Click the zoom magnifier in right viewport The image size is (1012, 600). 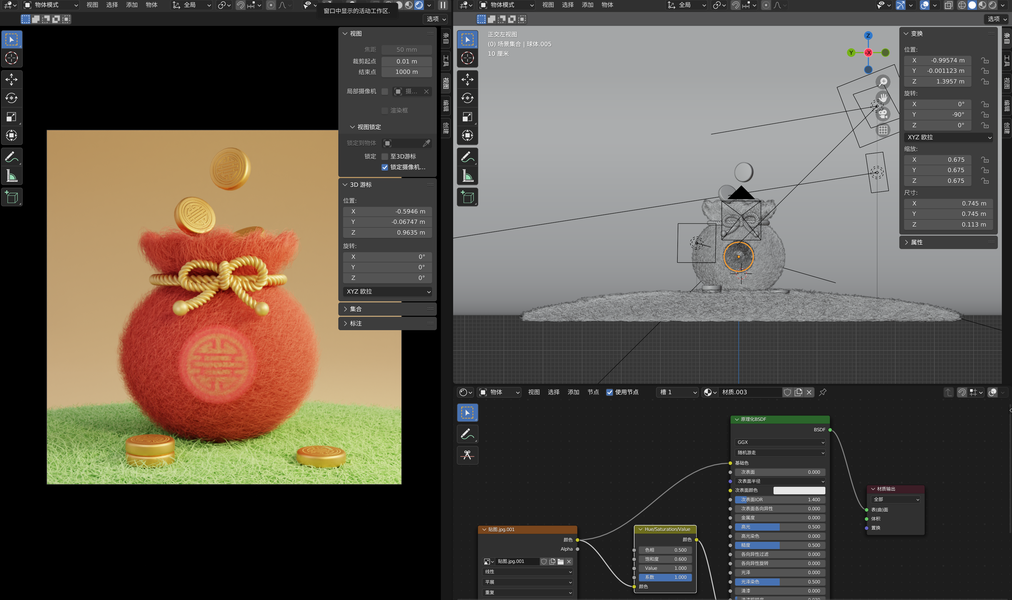[882, 82]
